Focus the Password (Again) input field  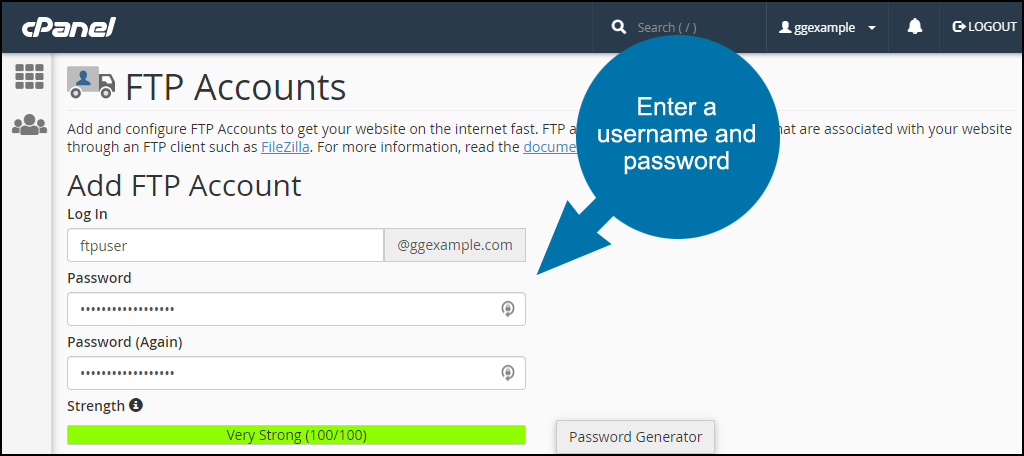296,373
